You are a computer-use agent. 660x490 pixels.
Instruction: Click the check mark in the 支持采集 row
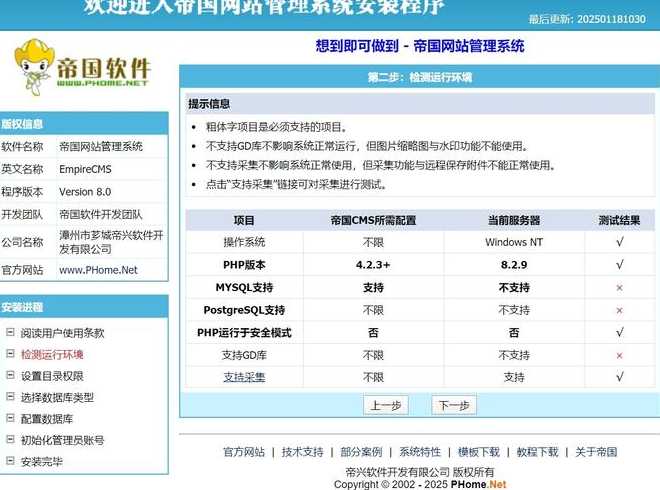(620, 377)
